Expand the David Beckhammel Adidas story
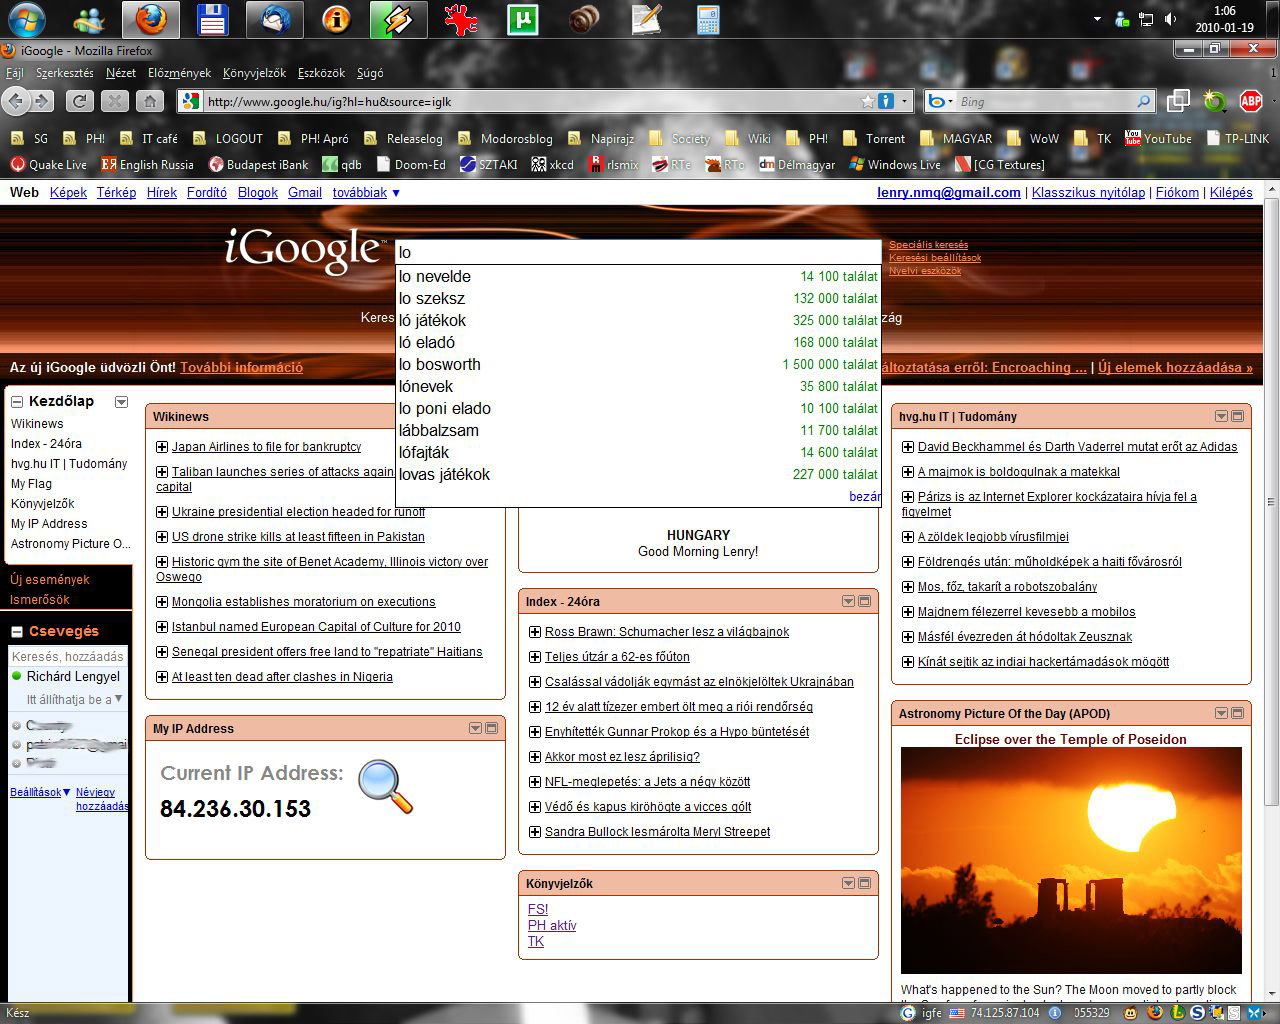 pyautogui.click(x=908, y=447)
